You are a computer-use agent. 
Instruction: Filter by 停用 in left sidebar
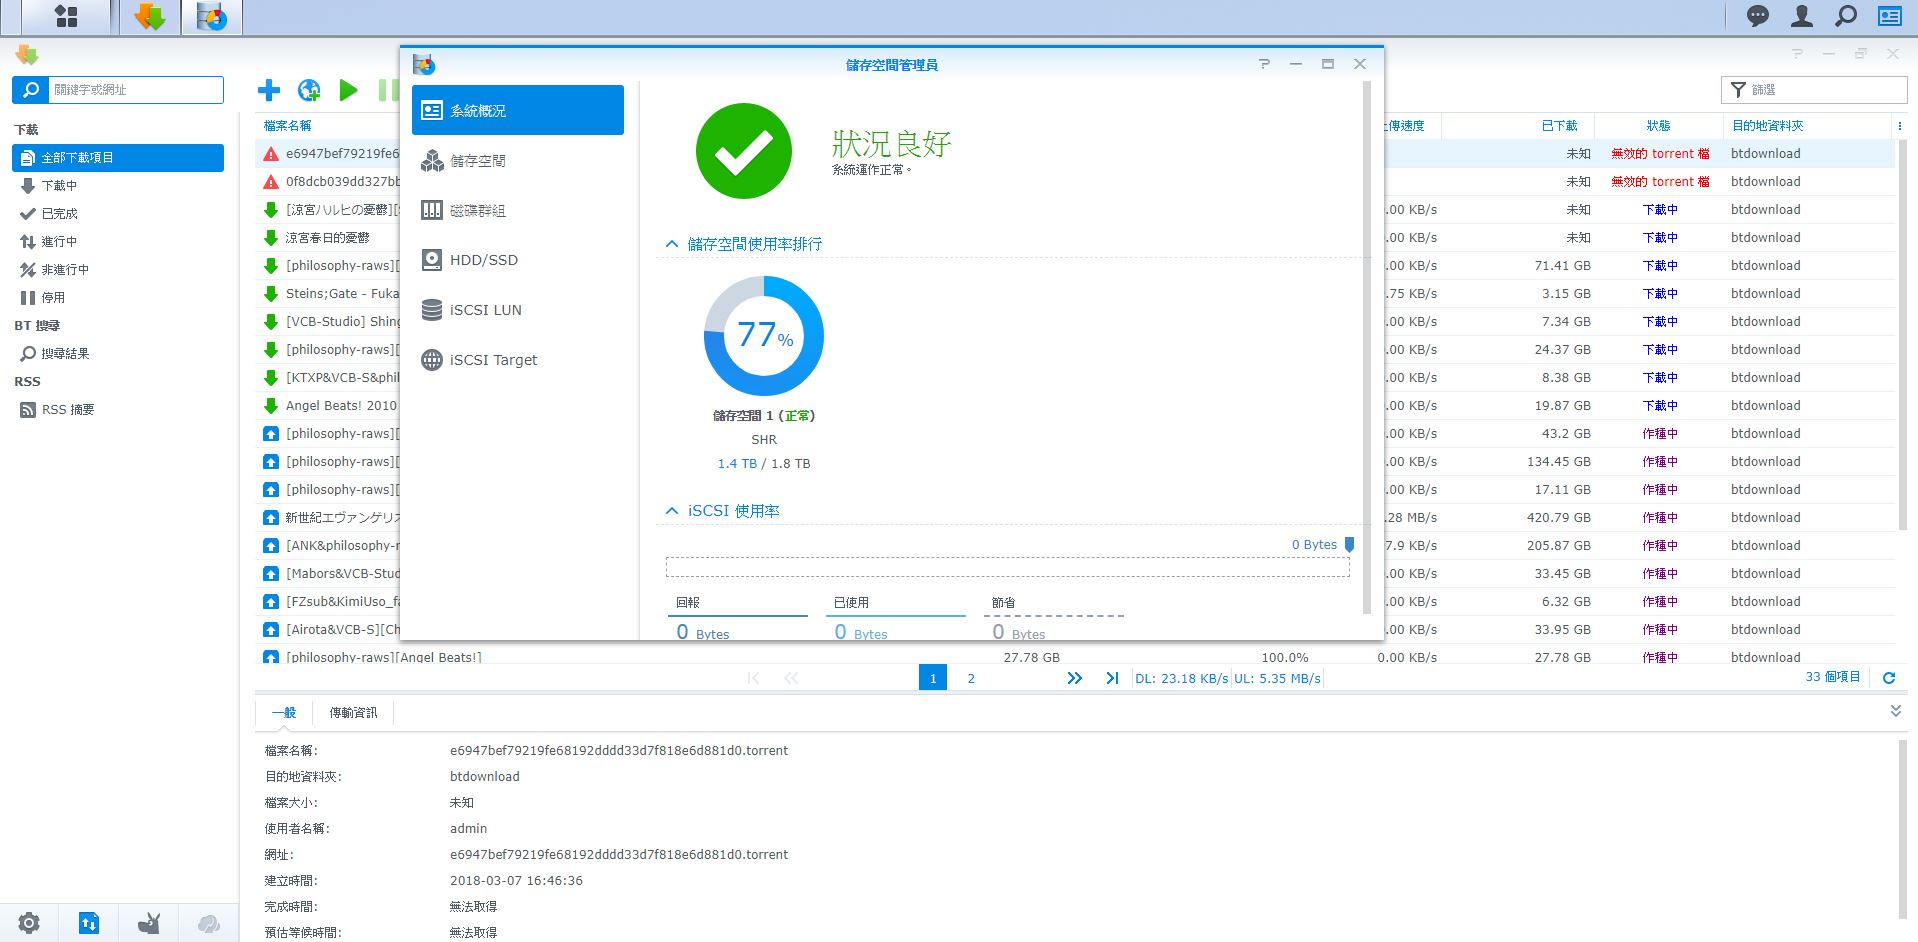(x=118, y=298)
